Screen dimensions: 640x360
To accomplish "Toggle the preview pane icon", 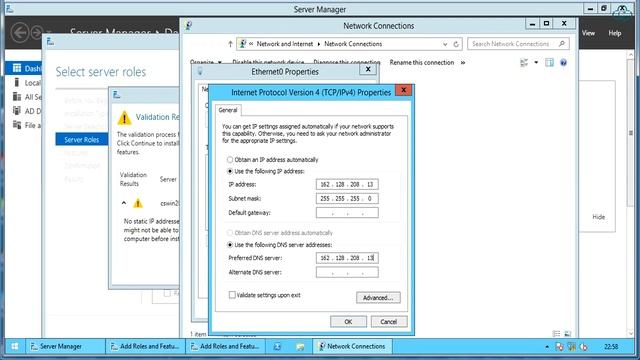I will tap(549, 62).
